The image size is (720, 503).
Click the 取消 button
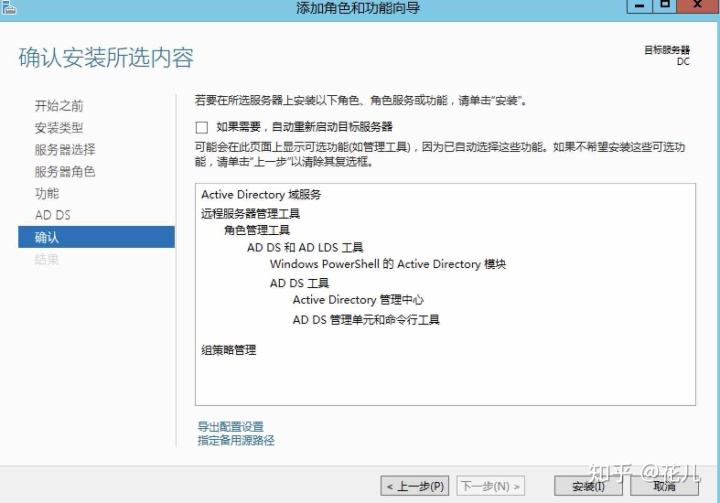(664, 486)
